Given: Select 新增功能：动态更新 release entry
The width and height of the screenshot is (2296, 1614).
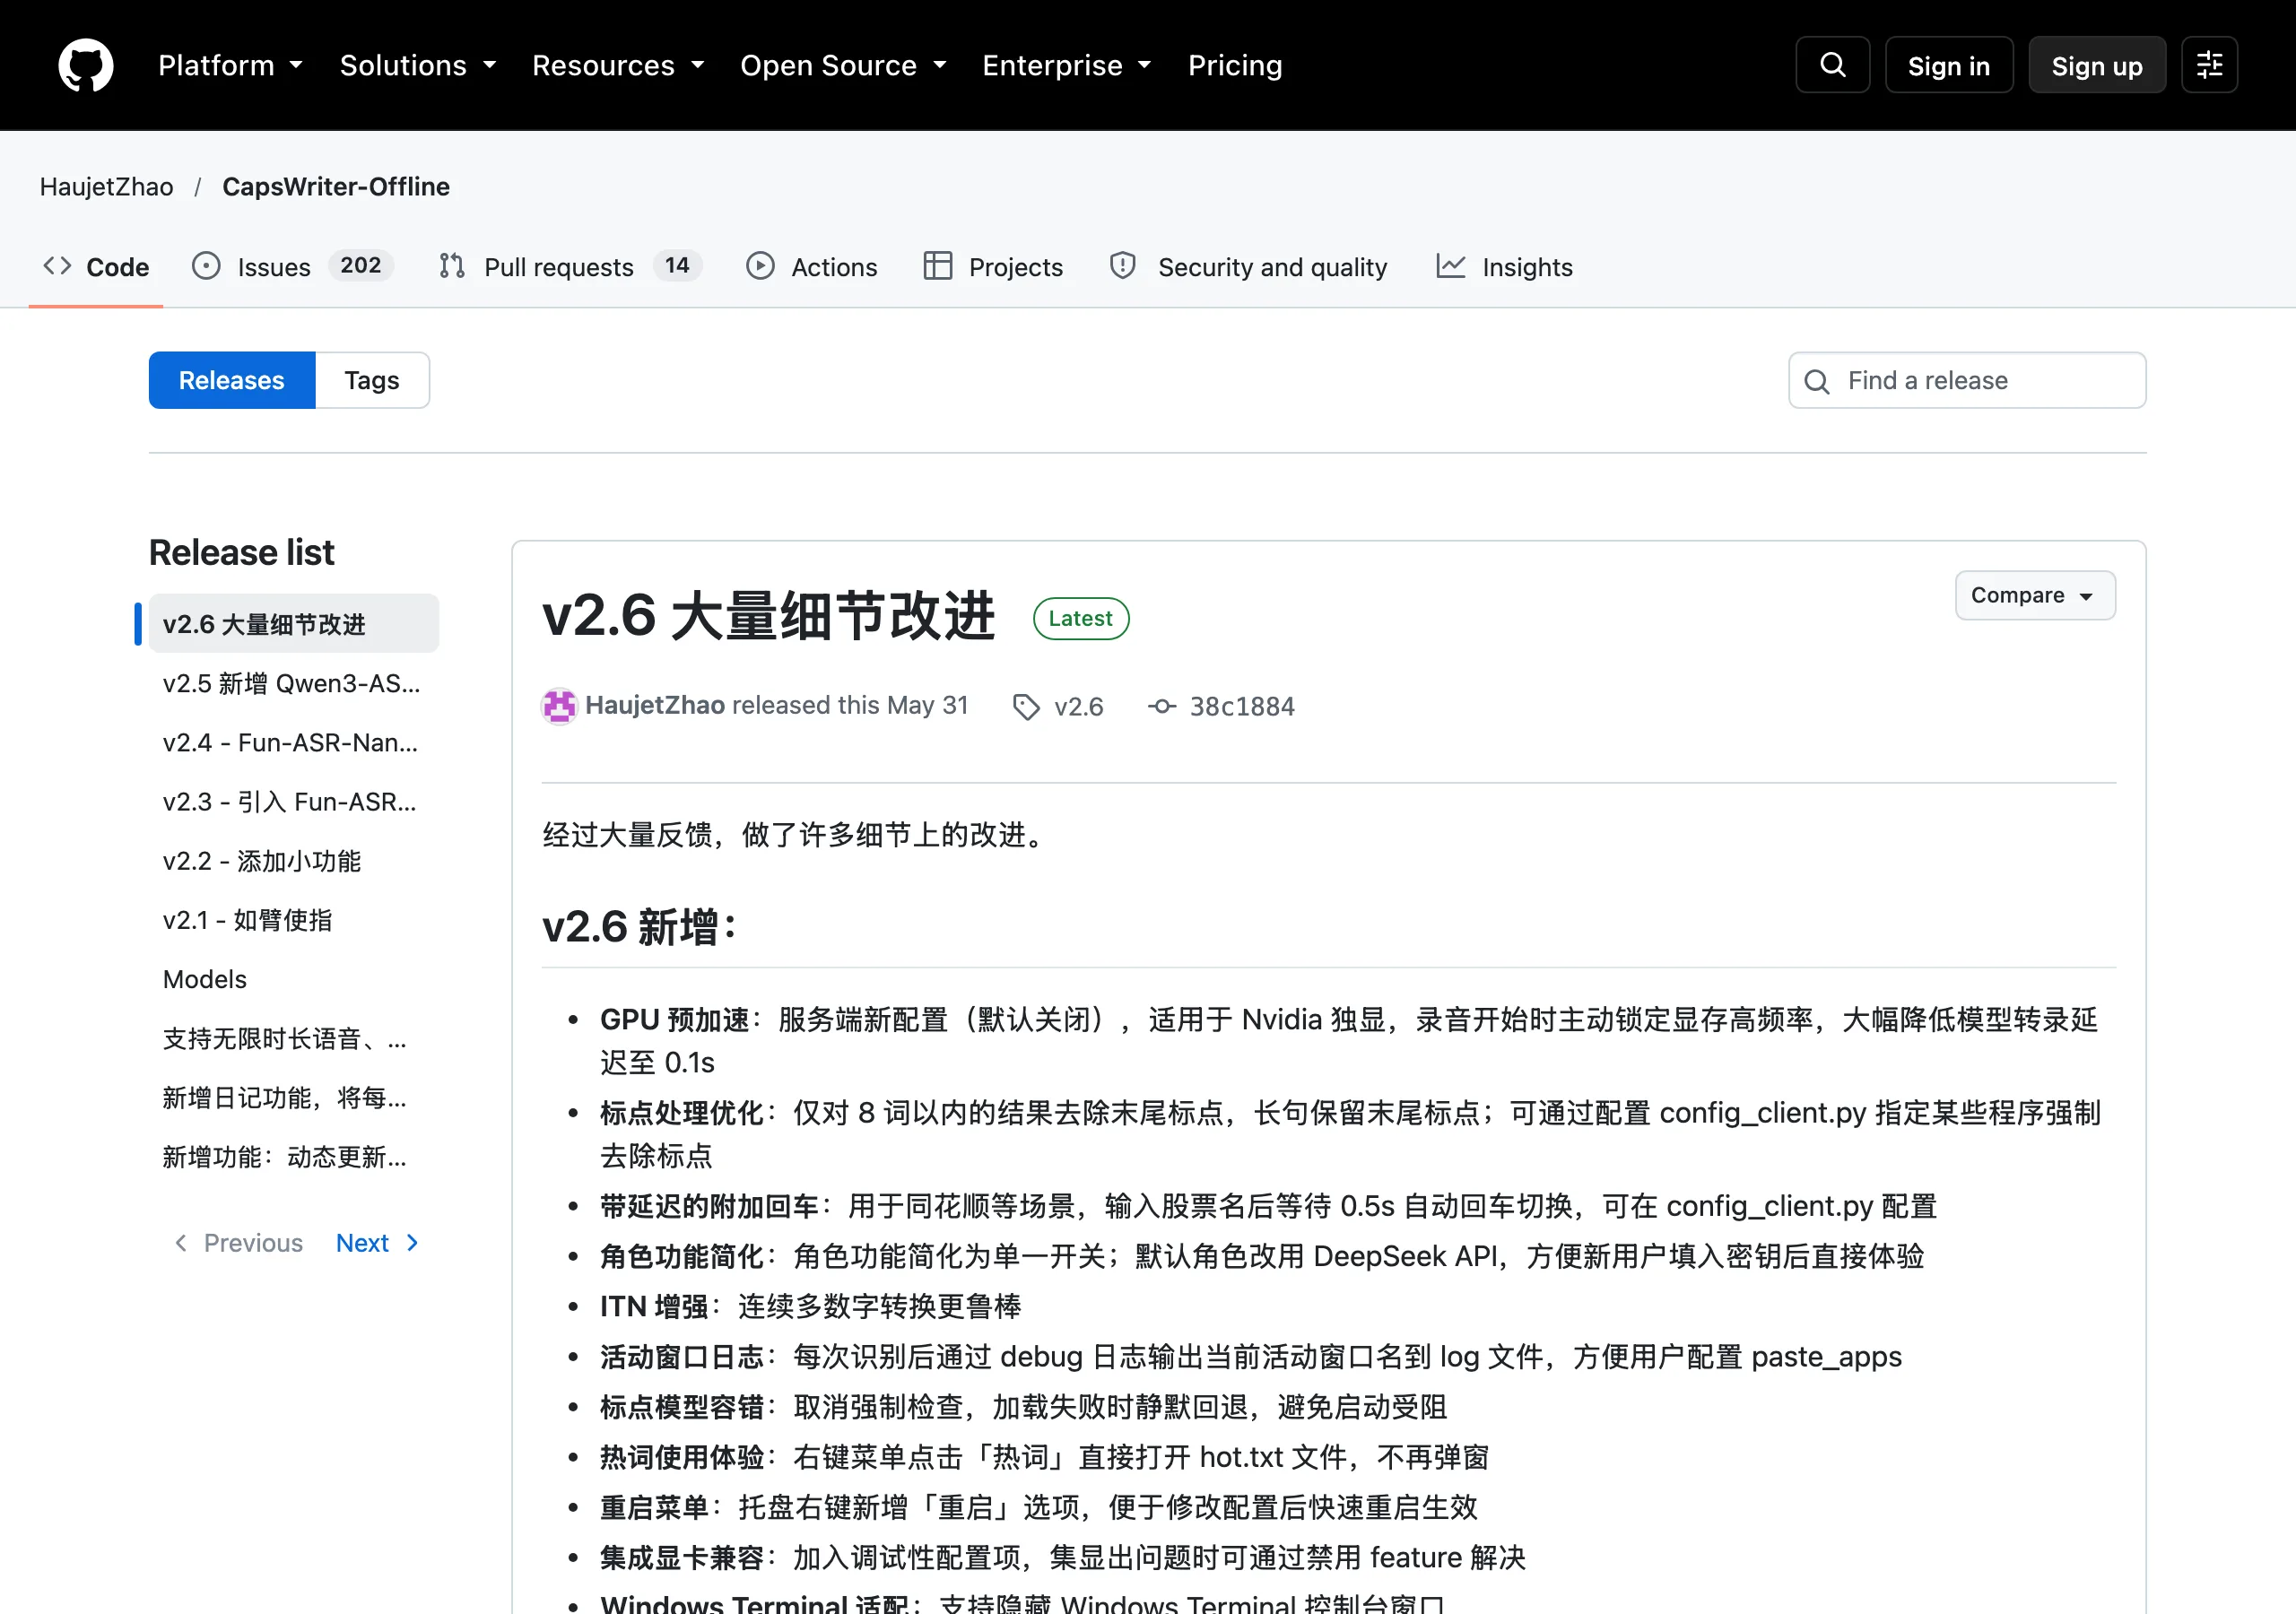Looking at the screenshot, I should [293, 1156].
